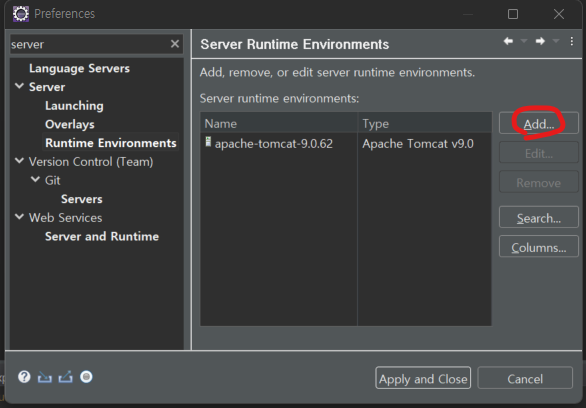
Task: Open the Launching preferences page
Action: pyautogui.click(x=74, y=106)
